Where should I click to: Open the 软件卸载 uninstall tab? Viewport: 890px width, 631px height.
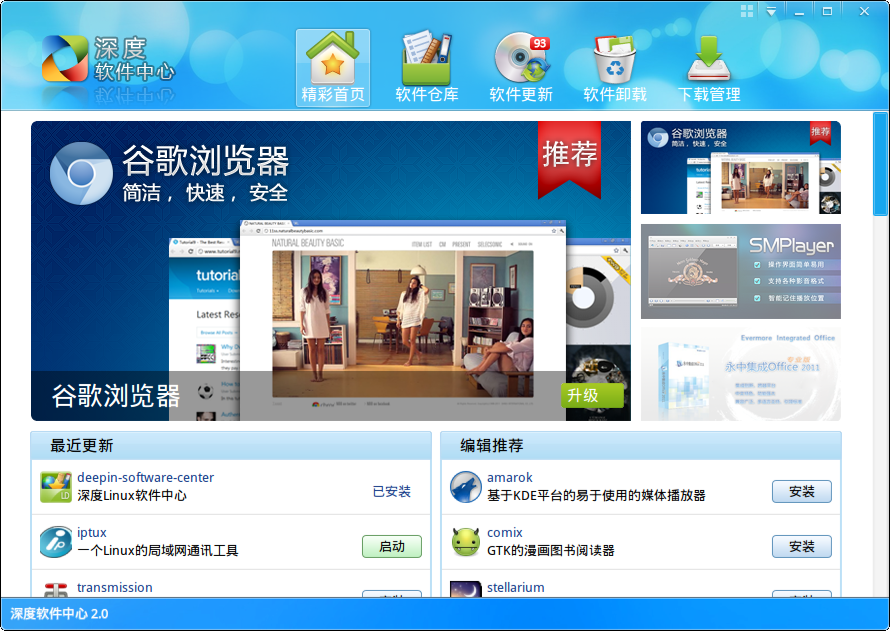click(x=615, y=68)
